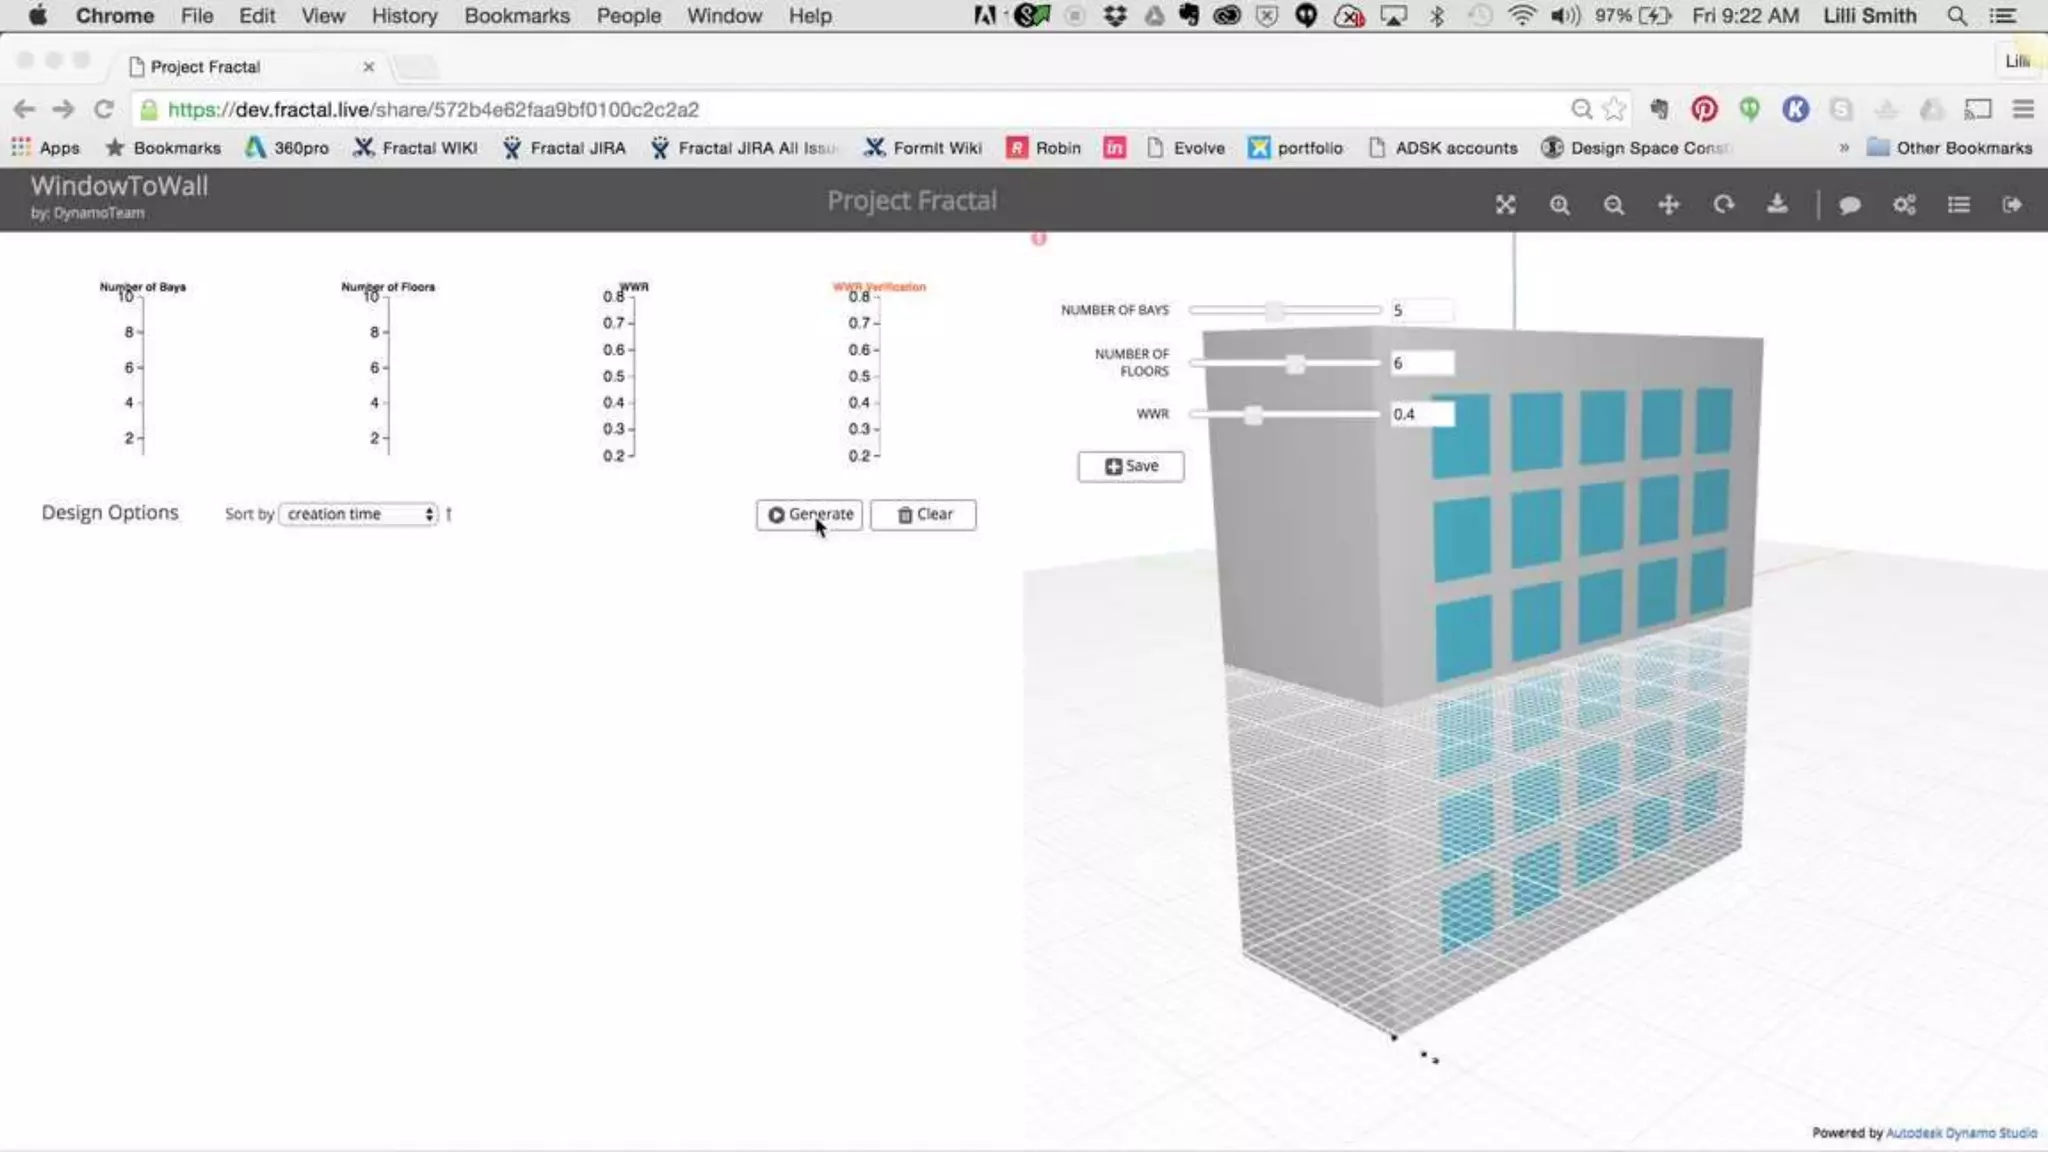Zoom out of the 3D view
The image size is (2048, 1152).
pyautogui.click(x=1613, y=205)
